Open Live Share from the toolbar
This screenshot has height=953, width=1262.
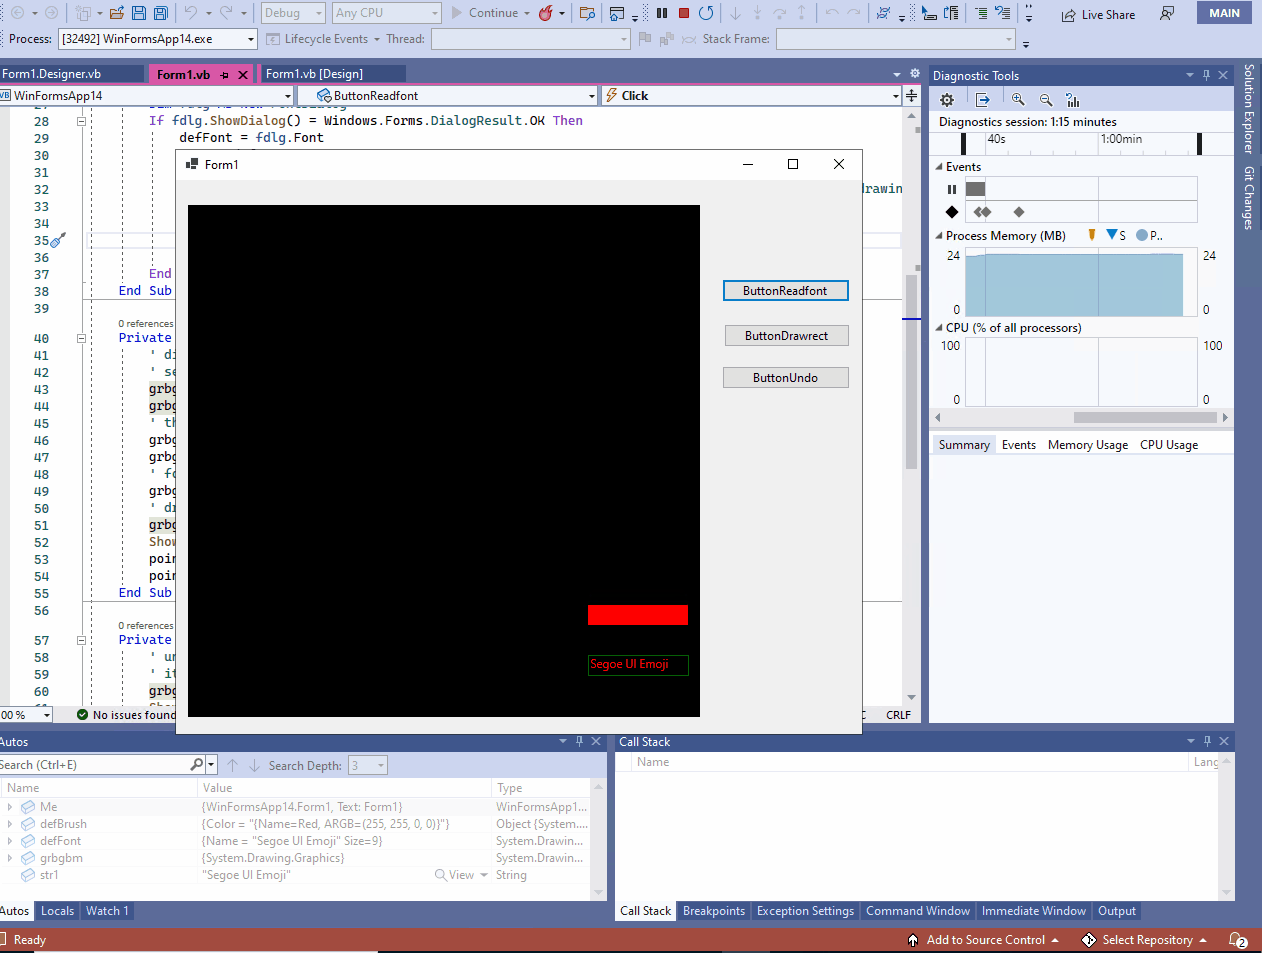[1100, 14]
